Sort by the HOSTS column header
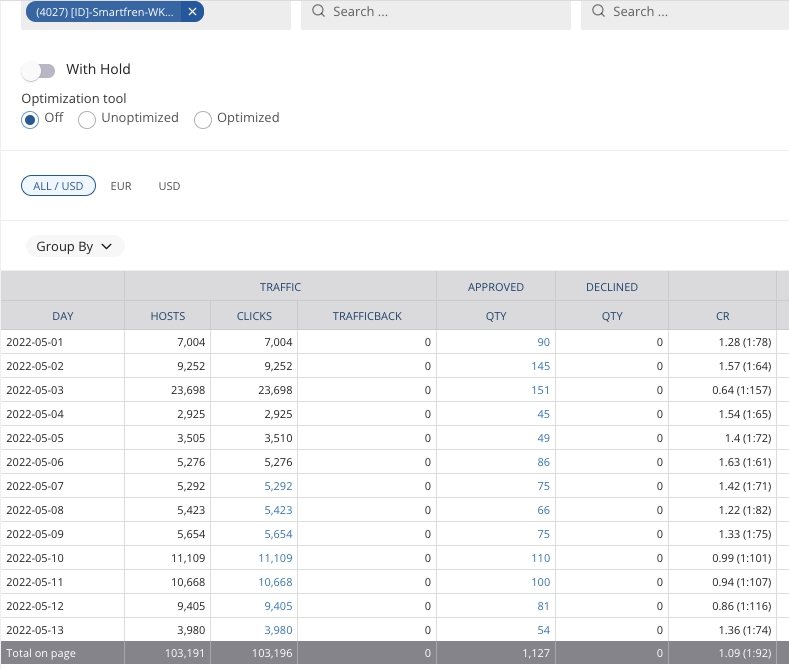 click(168, 316)
